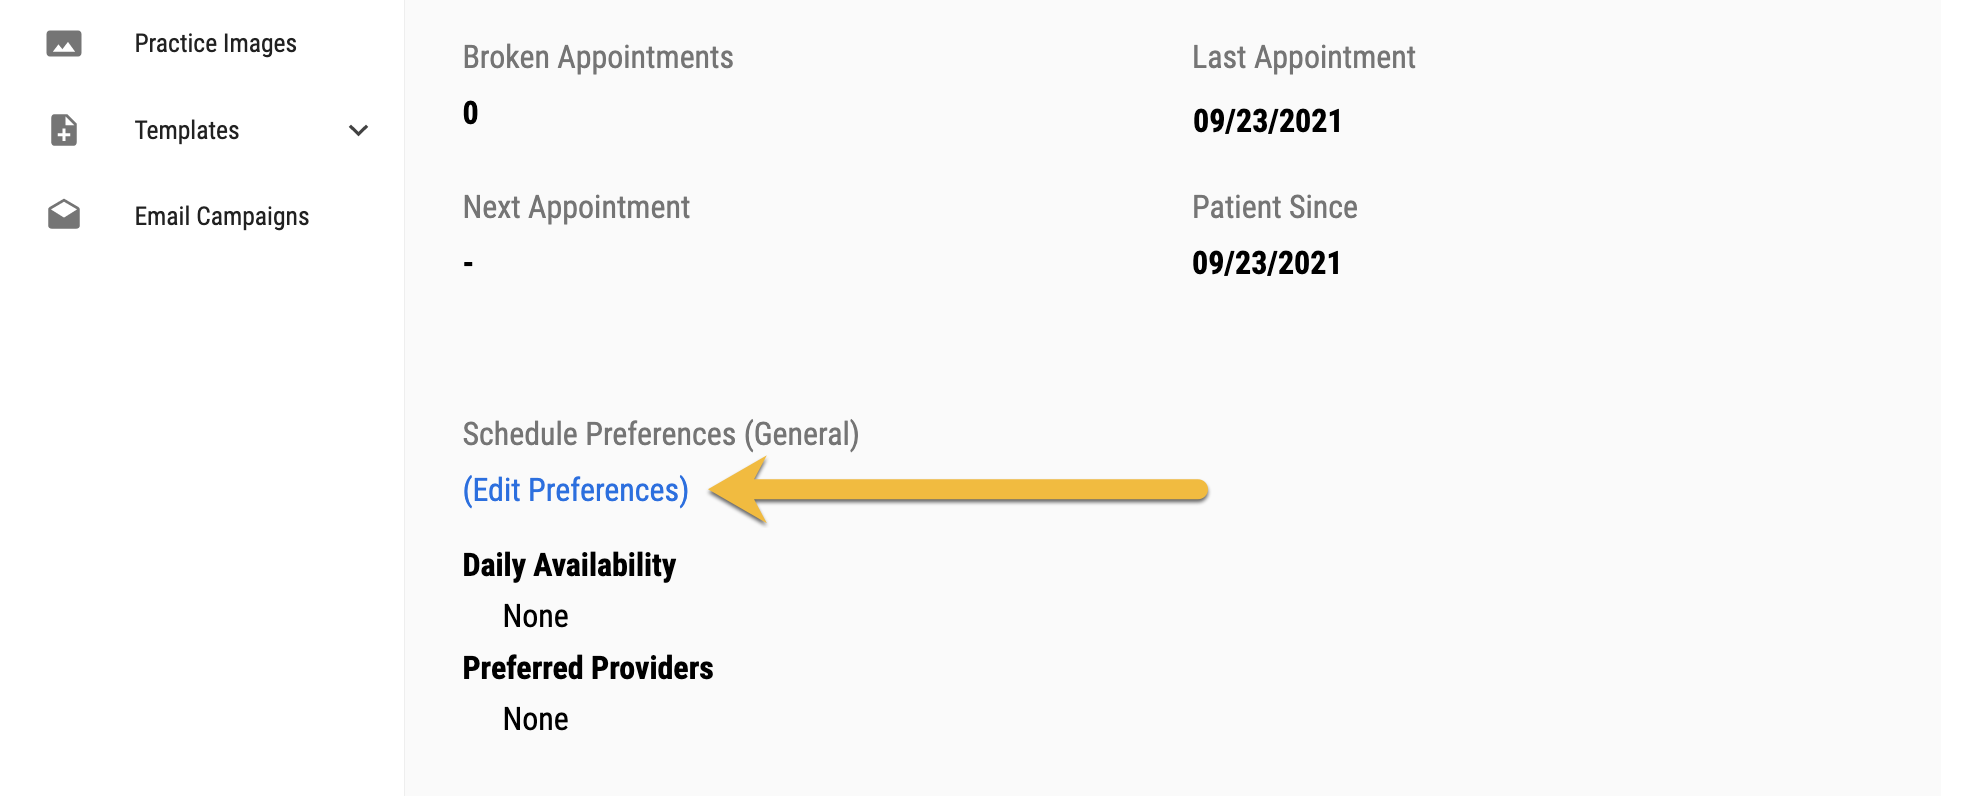The width and height of the screenshot is (1988, 796).
Task: Select the None value under Preferred Providers
Action: pos(535,719)
